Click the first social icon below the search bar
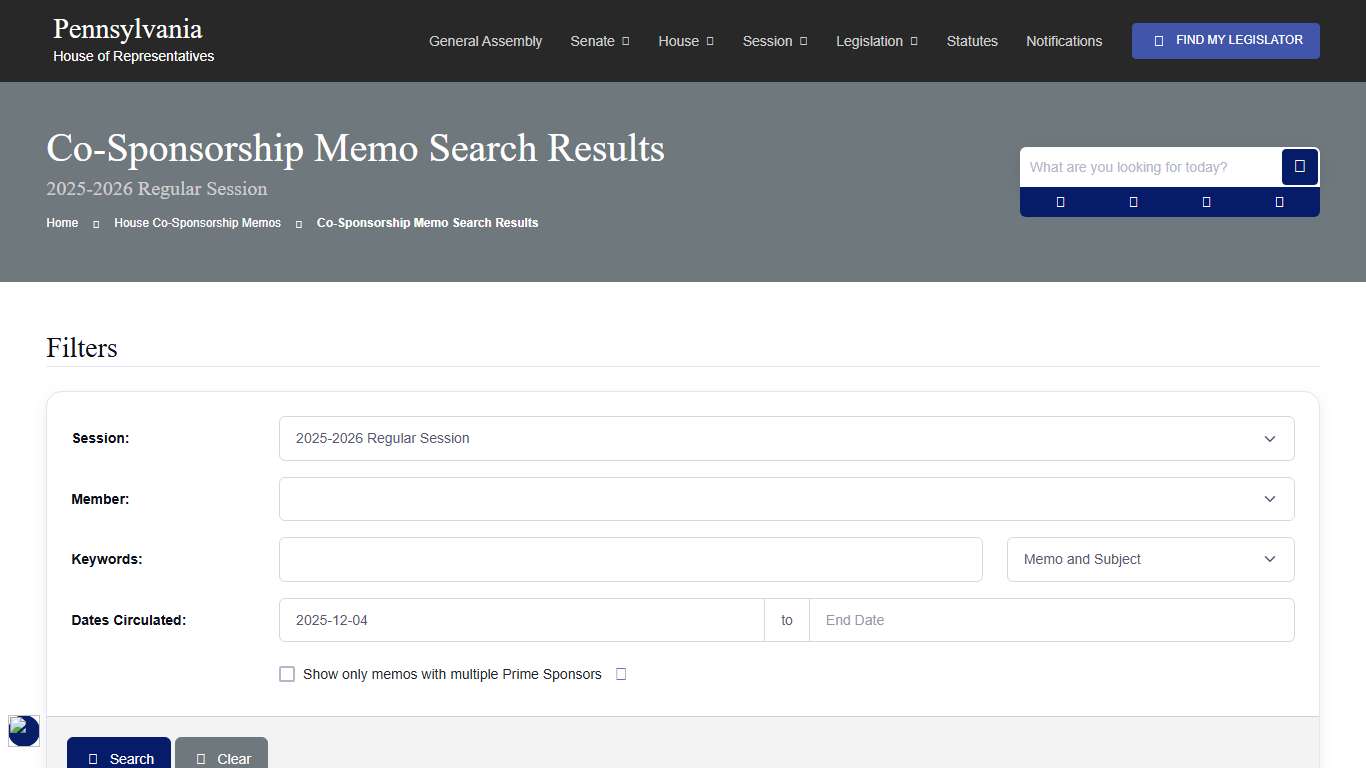Viewport: 1366px width, 768px height. click(x=1060, y=201)
